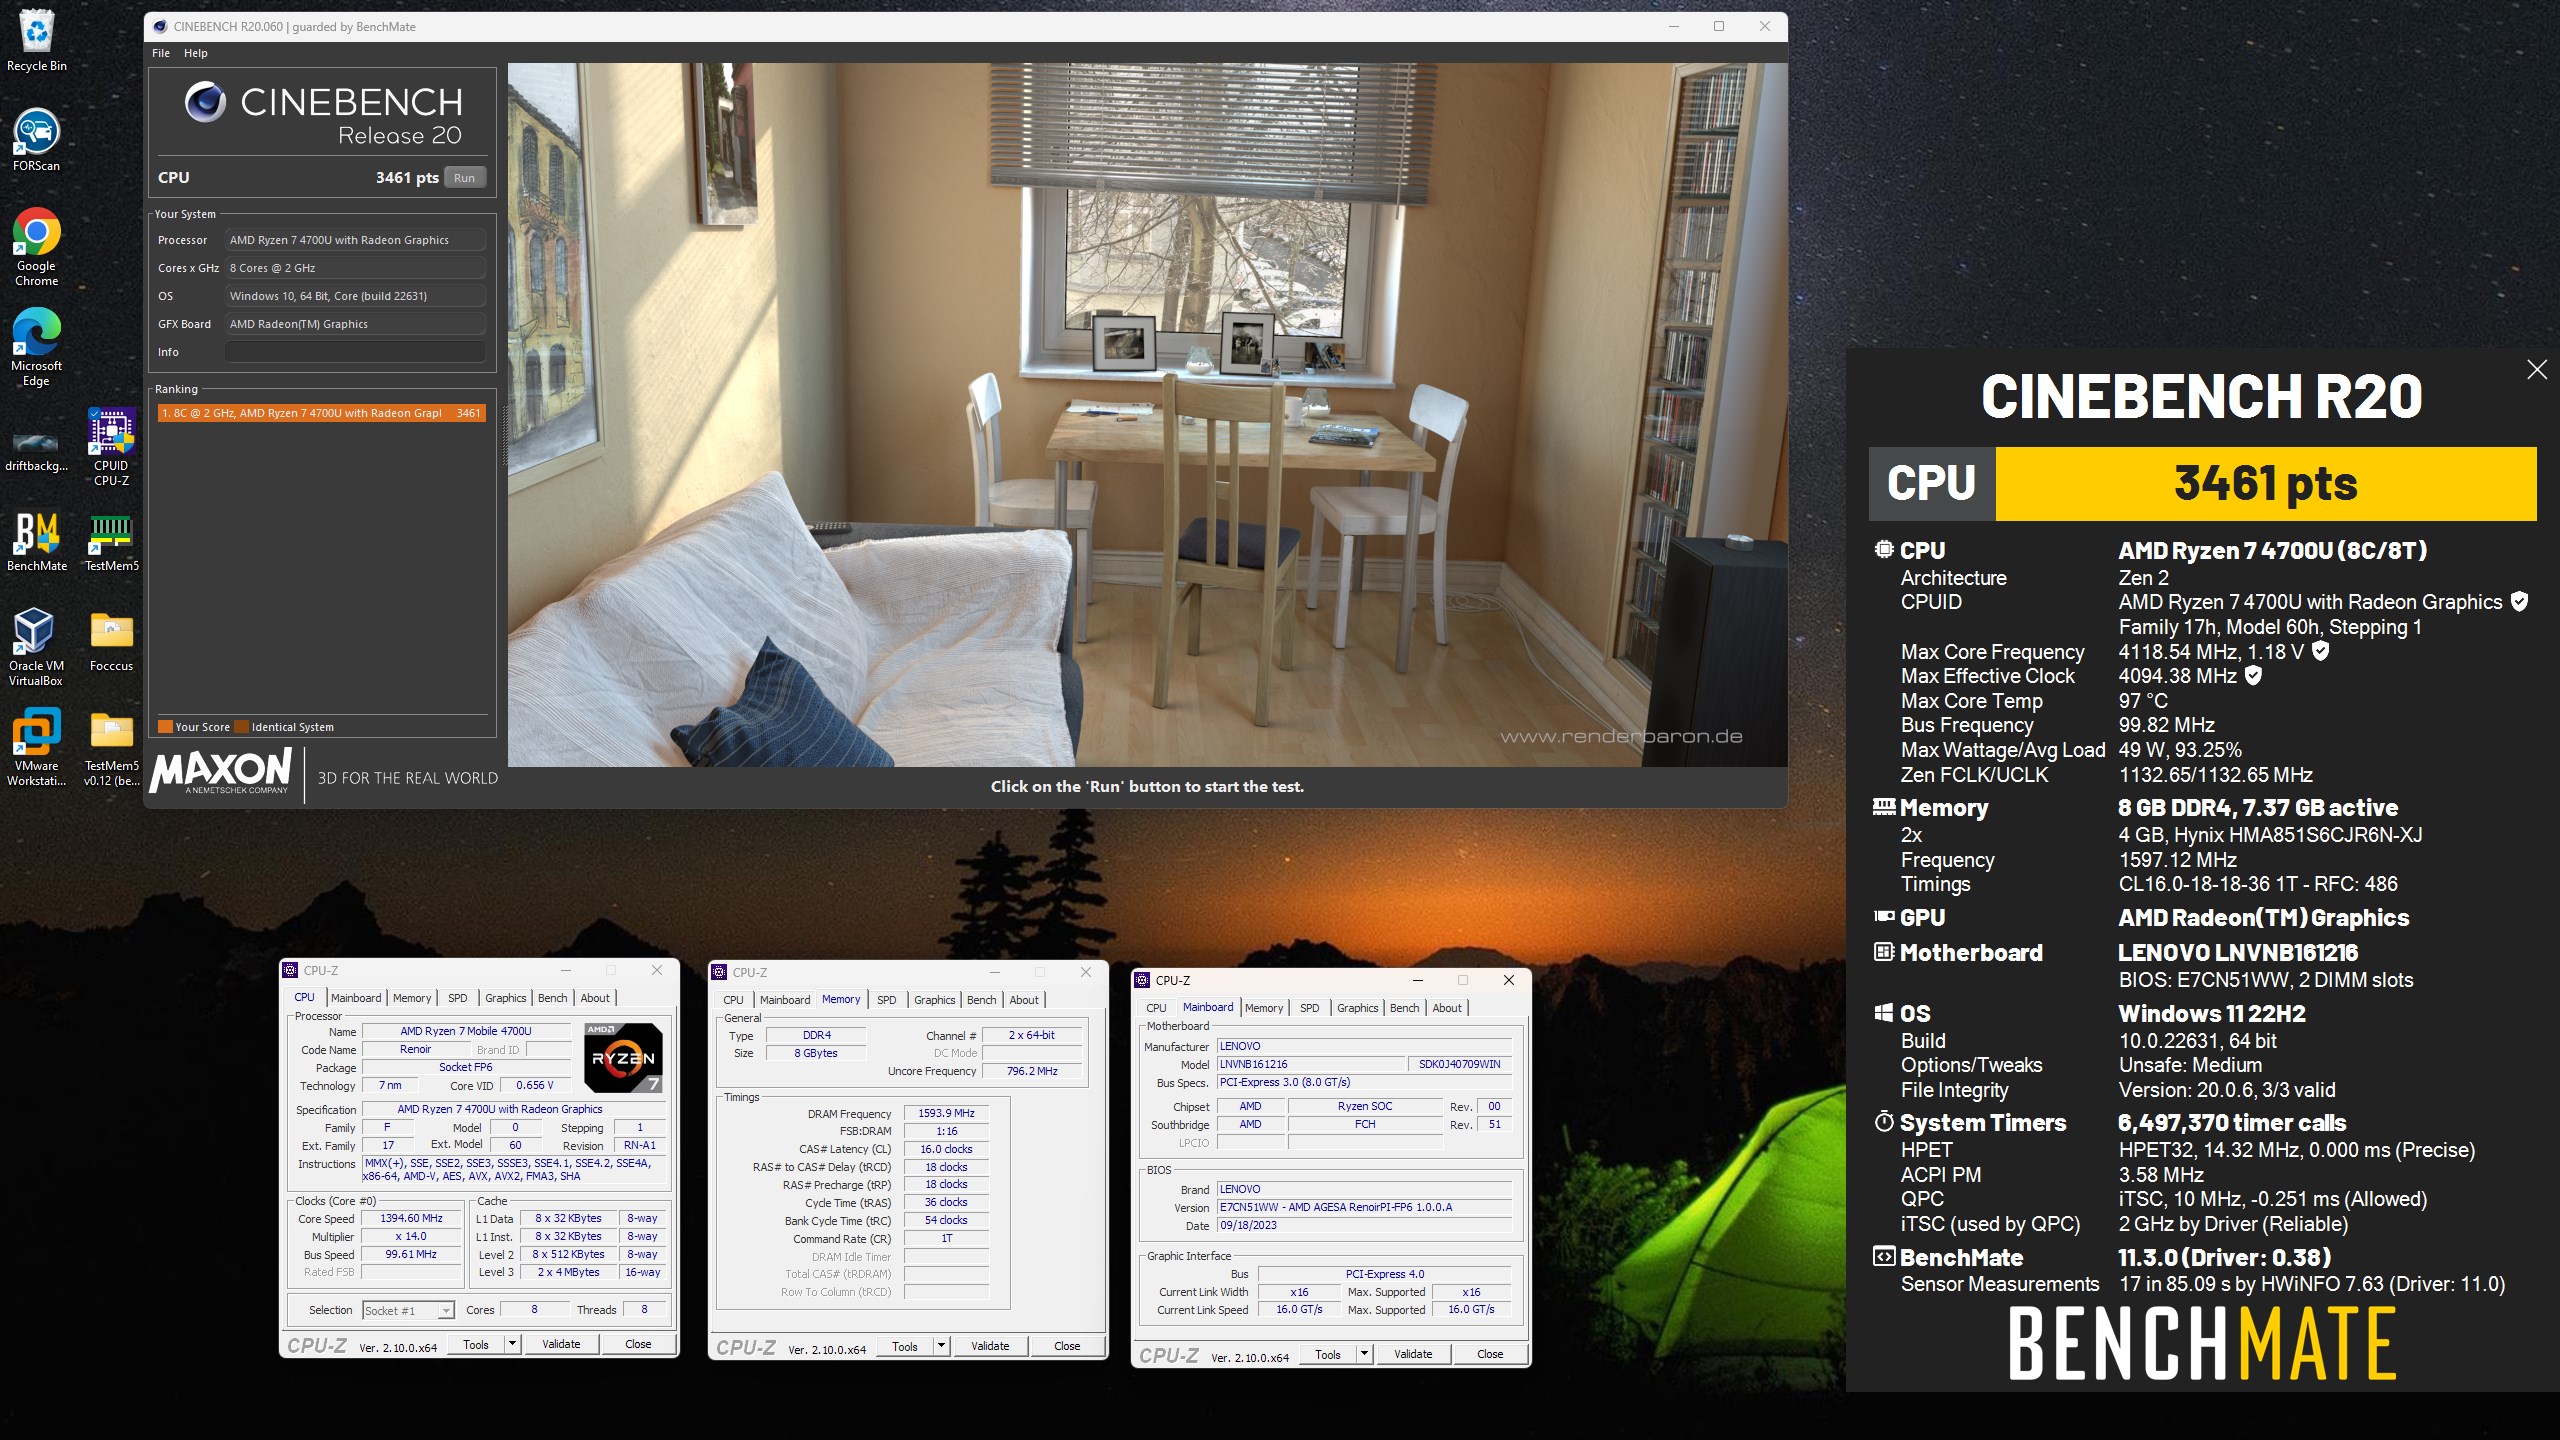Open the Socket #1 selection dropdown
This screenshot has height=1440, width=2560.
408,1310
